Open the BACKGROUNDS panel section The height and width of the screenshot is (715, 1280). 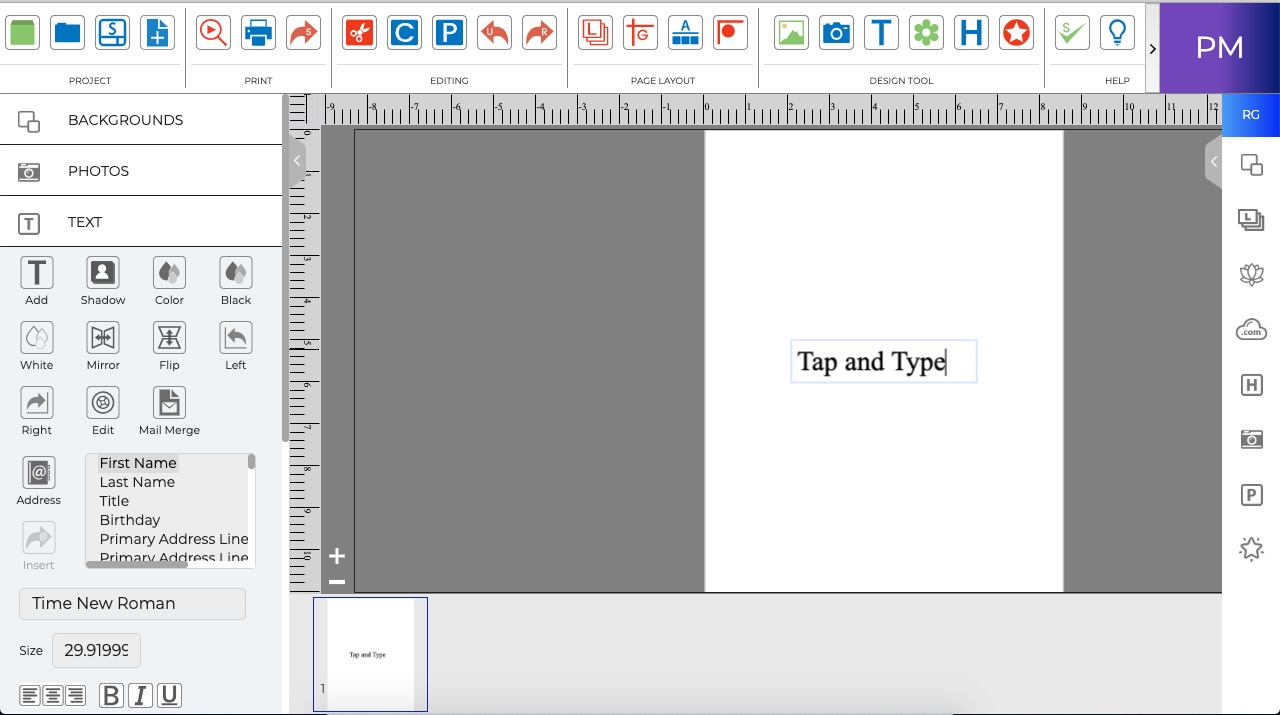tap(141, 120)
